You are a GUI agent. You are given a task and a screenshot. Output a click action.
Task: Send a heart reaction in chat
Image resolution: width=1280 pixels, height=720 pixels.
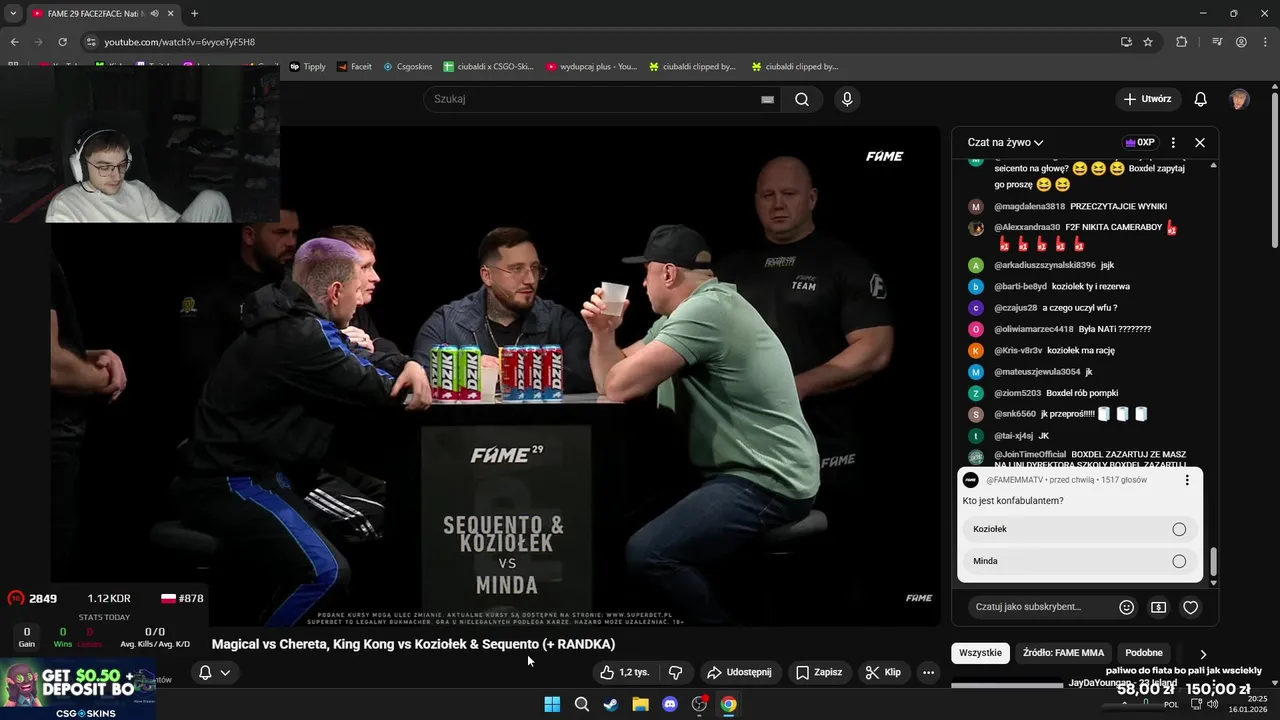1191,607
